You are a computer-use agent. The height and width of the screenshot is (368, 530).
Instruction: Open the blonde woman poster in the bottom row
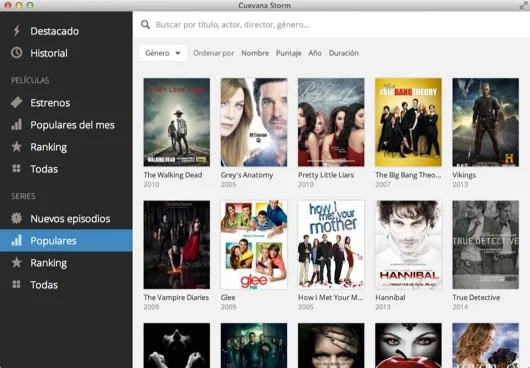[485, 345]
